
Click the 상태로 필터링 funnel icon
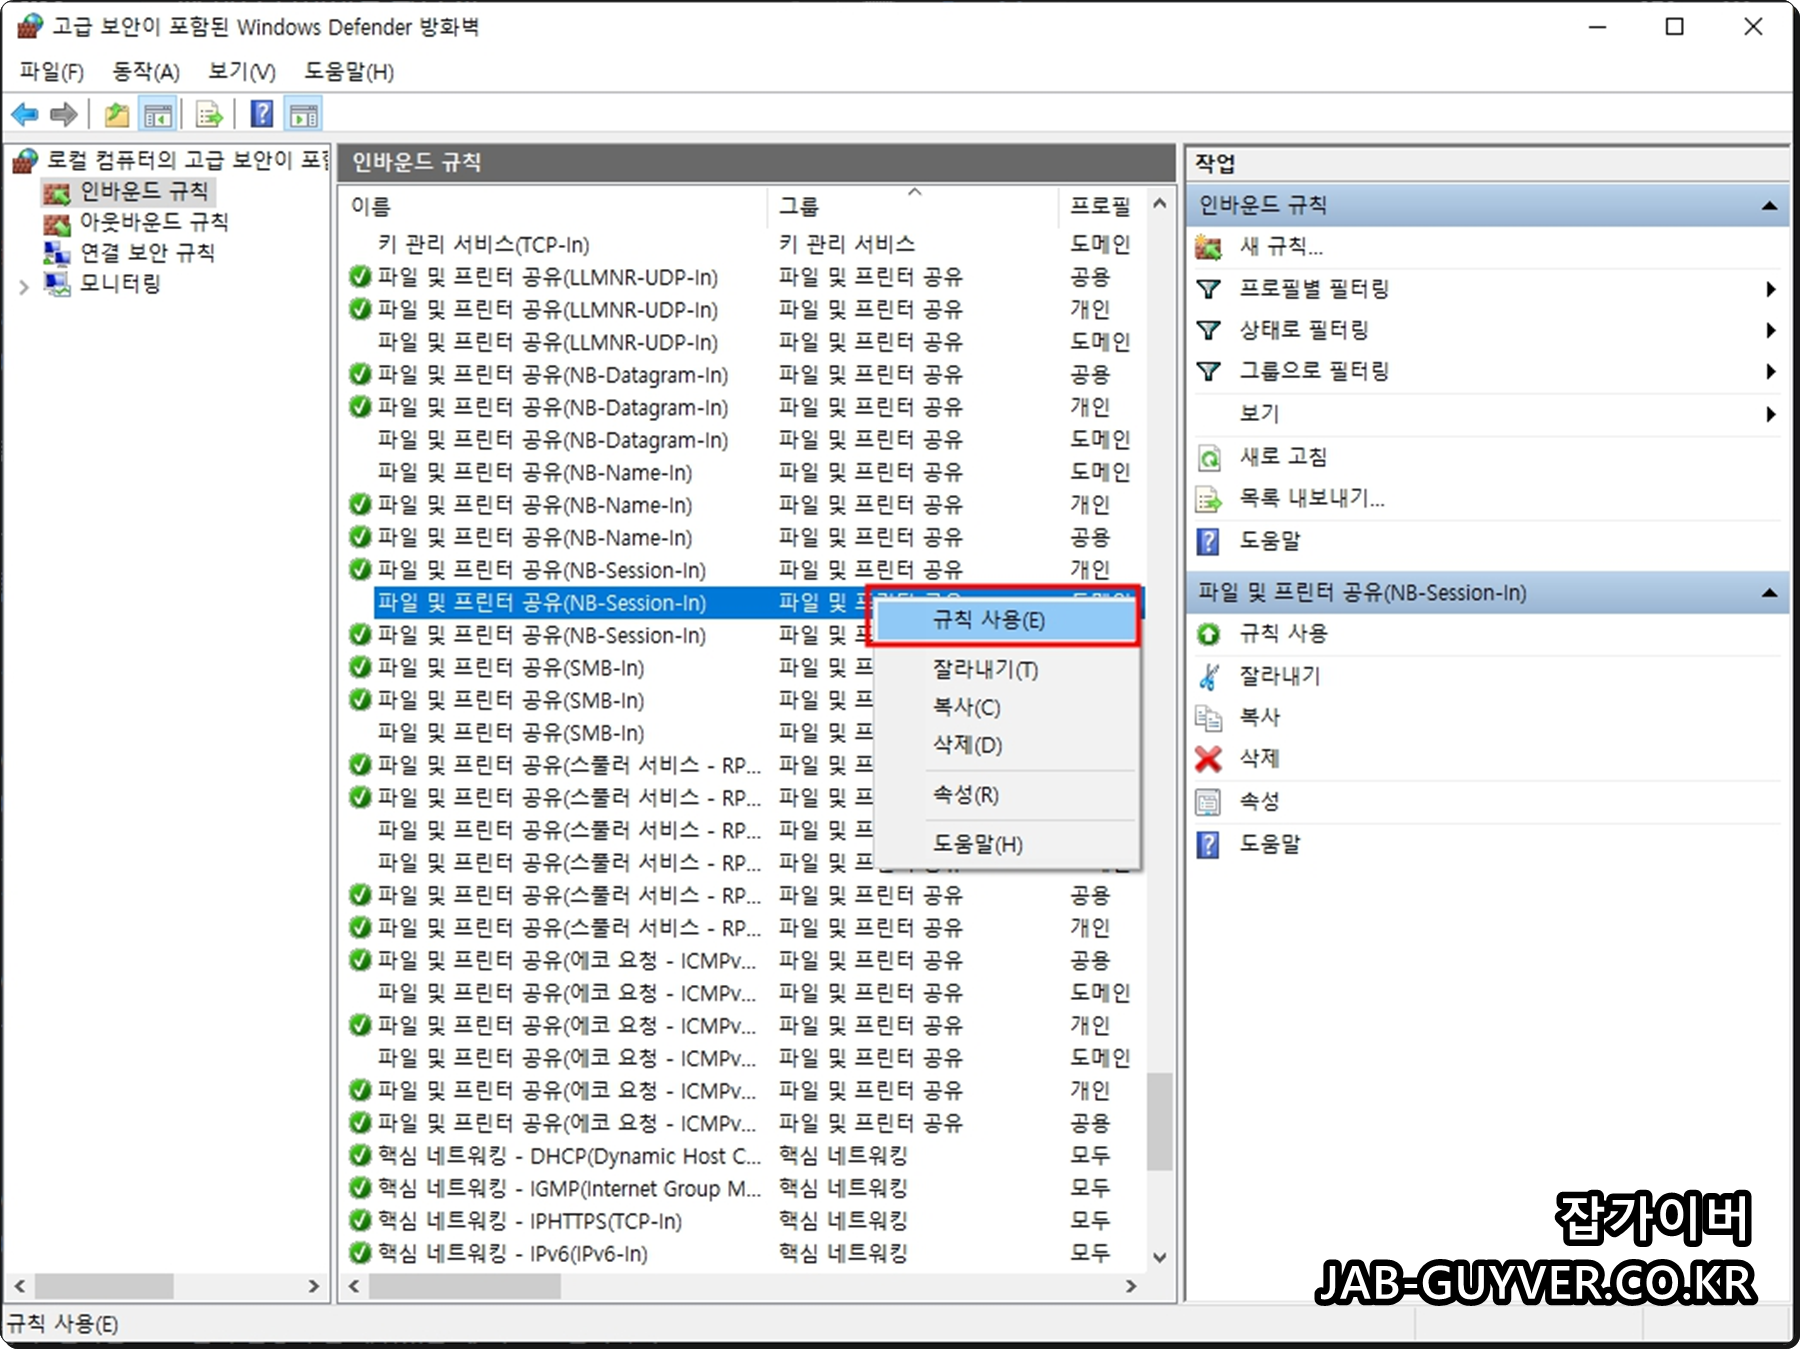tap(1209, 330)
